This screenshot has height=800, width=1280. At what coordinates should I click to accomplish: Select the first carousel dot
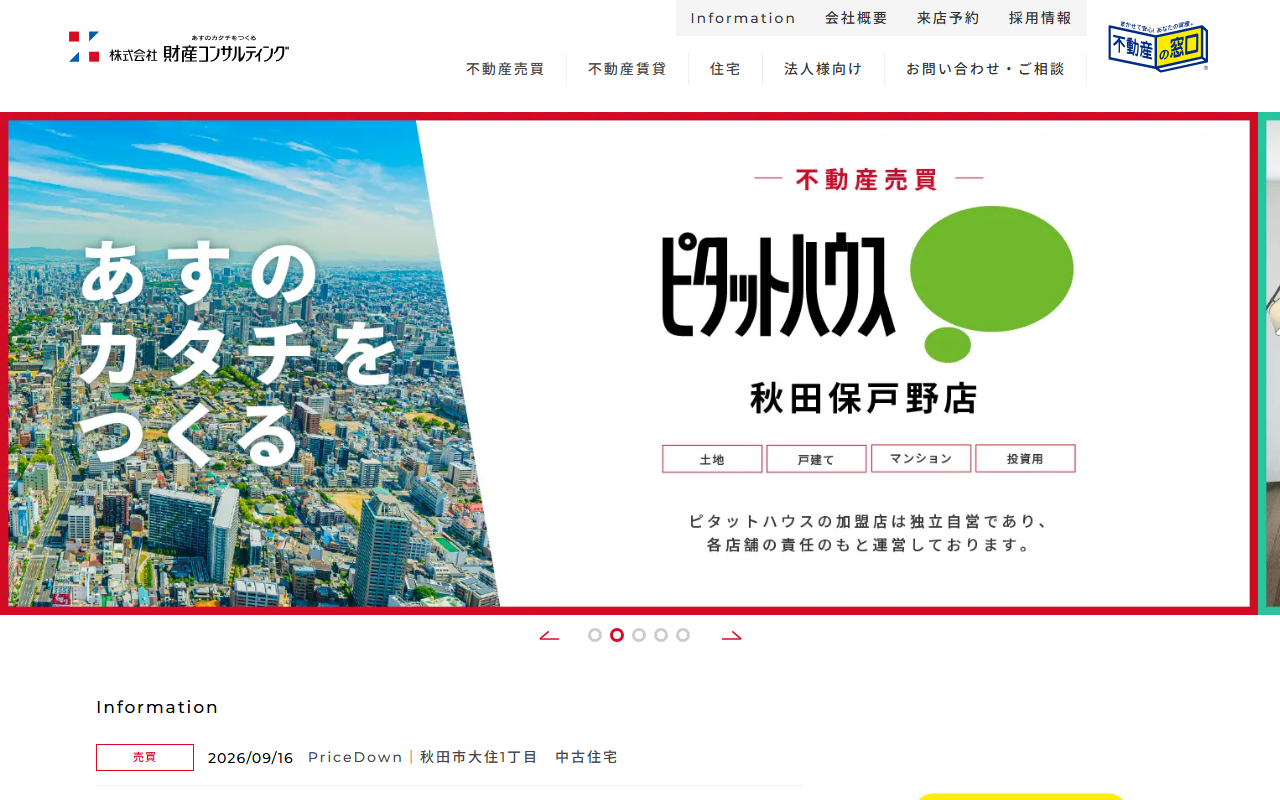pos(595,635)
